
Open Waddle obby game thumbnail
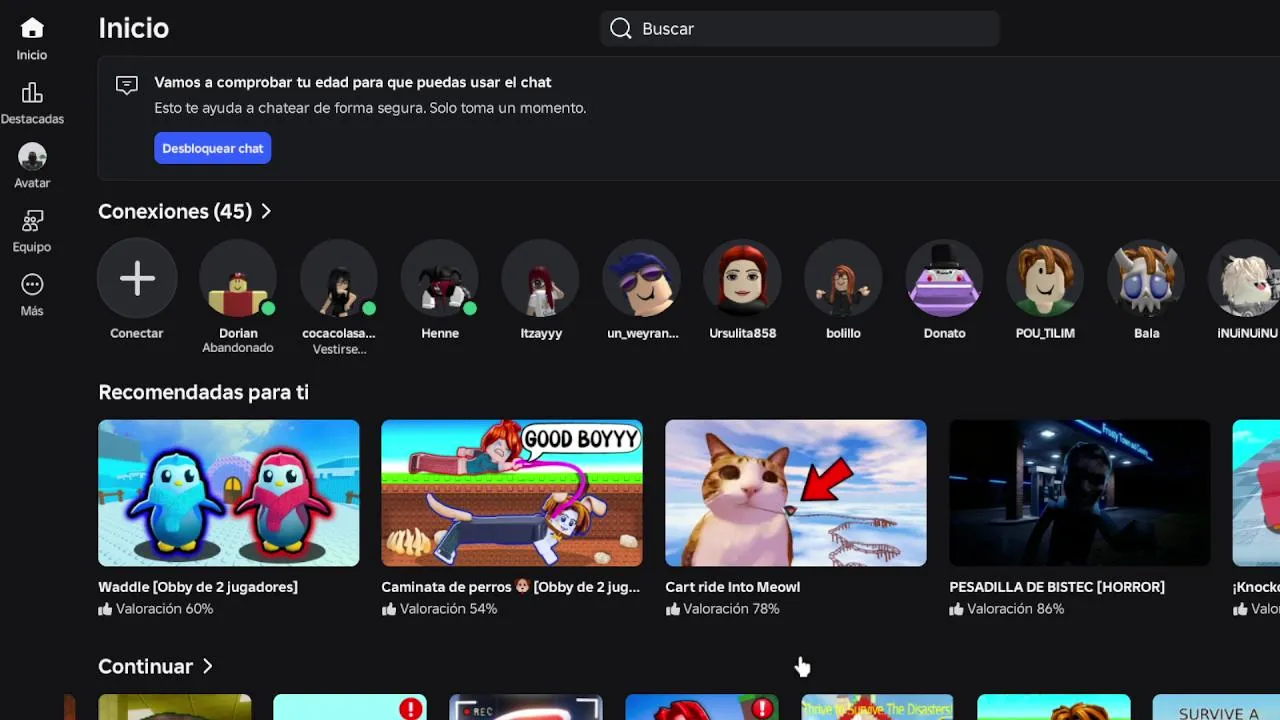pyautogui.click(x=228, y=493)
